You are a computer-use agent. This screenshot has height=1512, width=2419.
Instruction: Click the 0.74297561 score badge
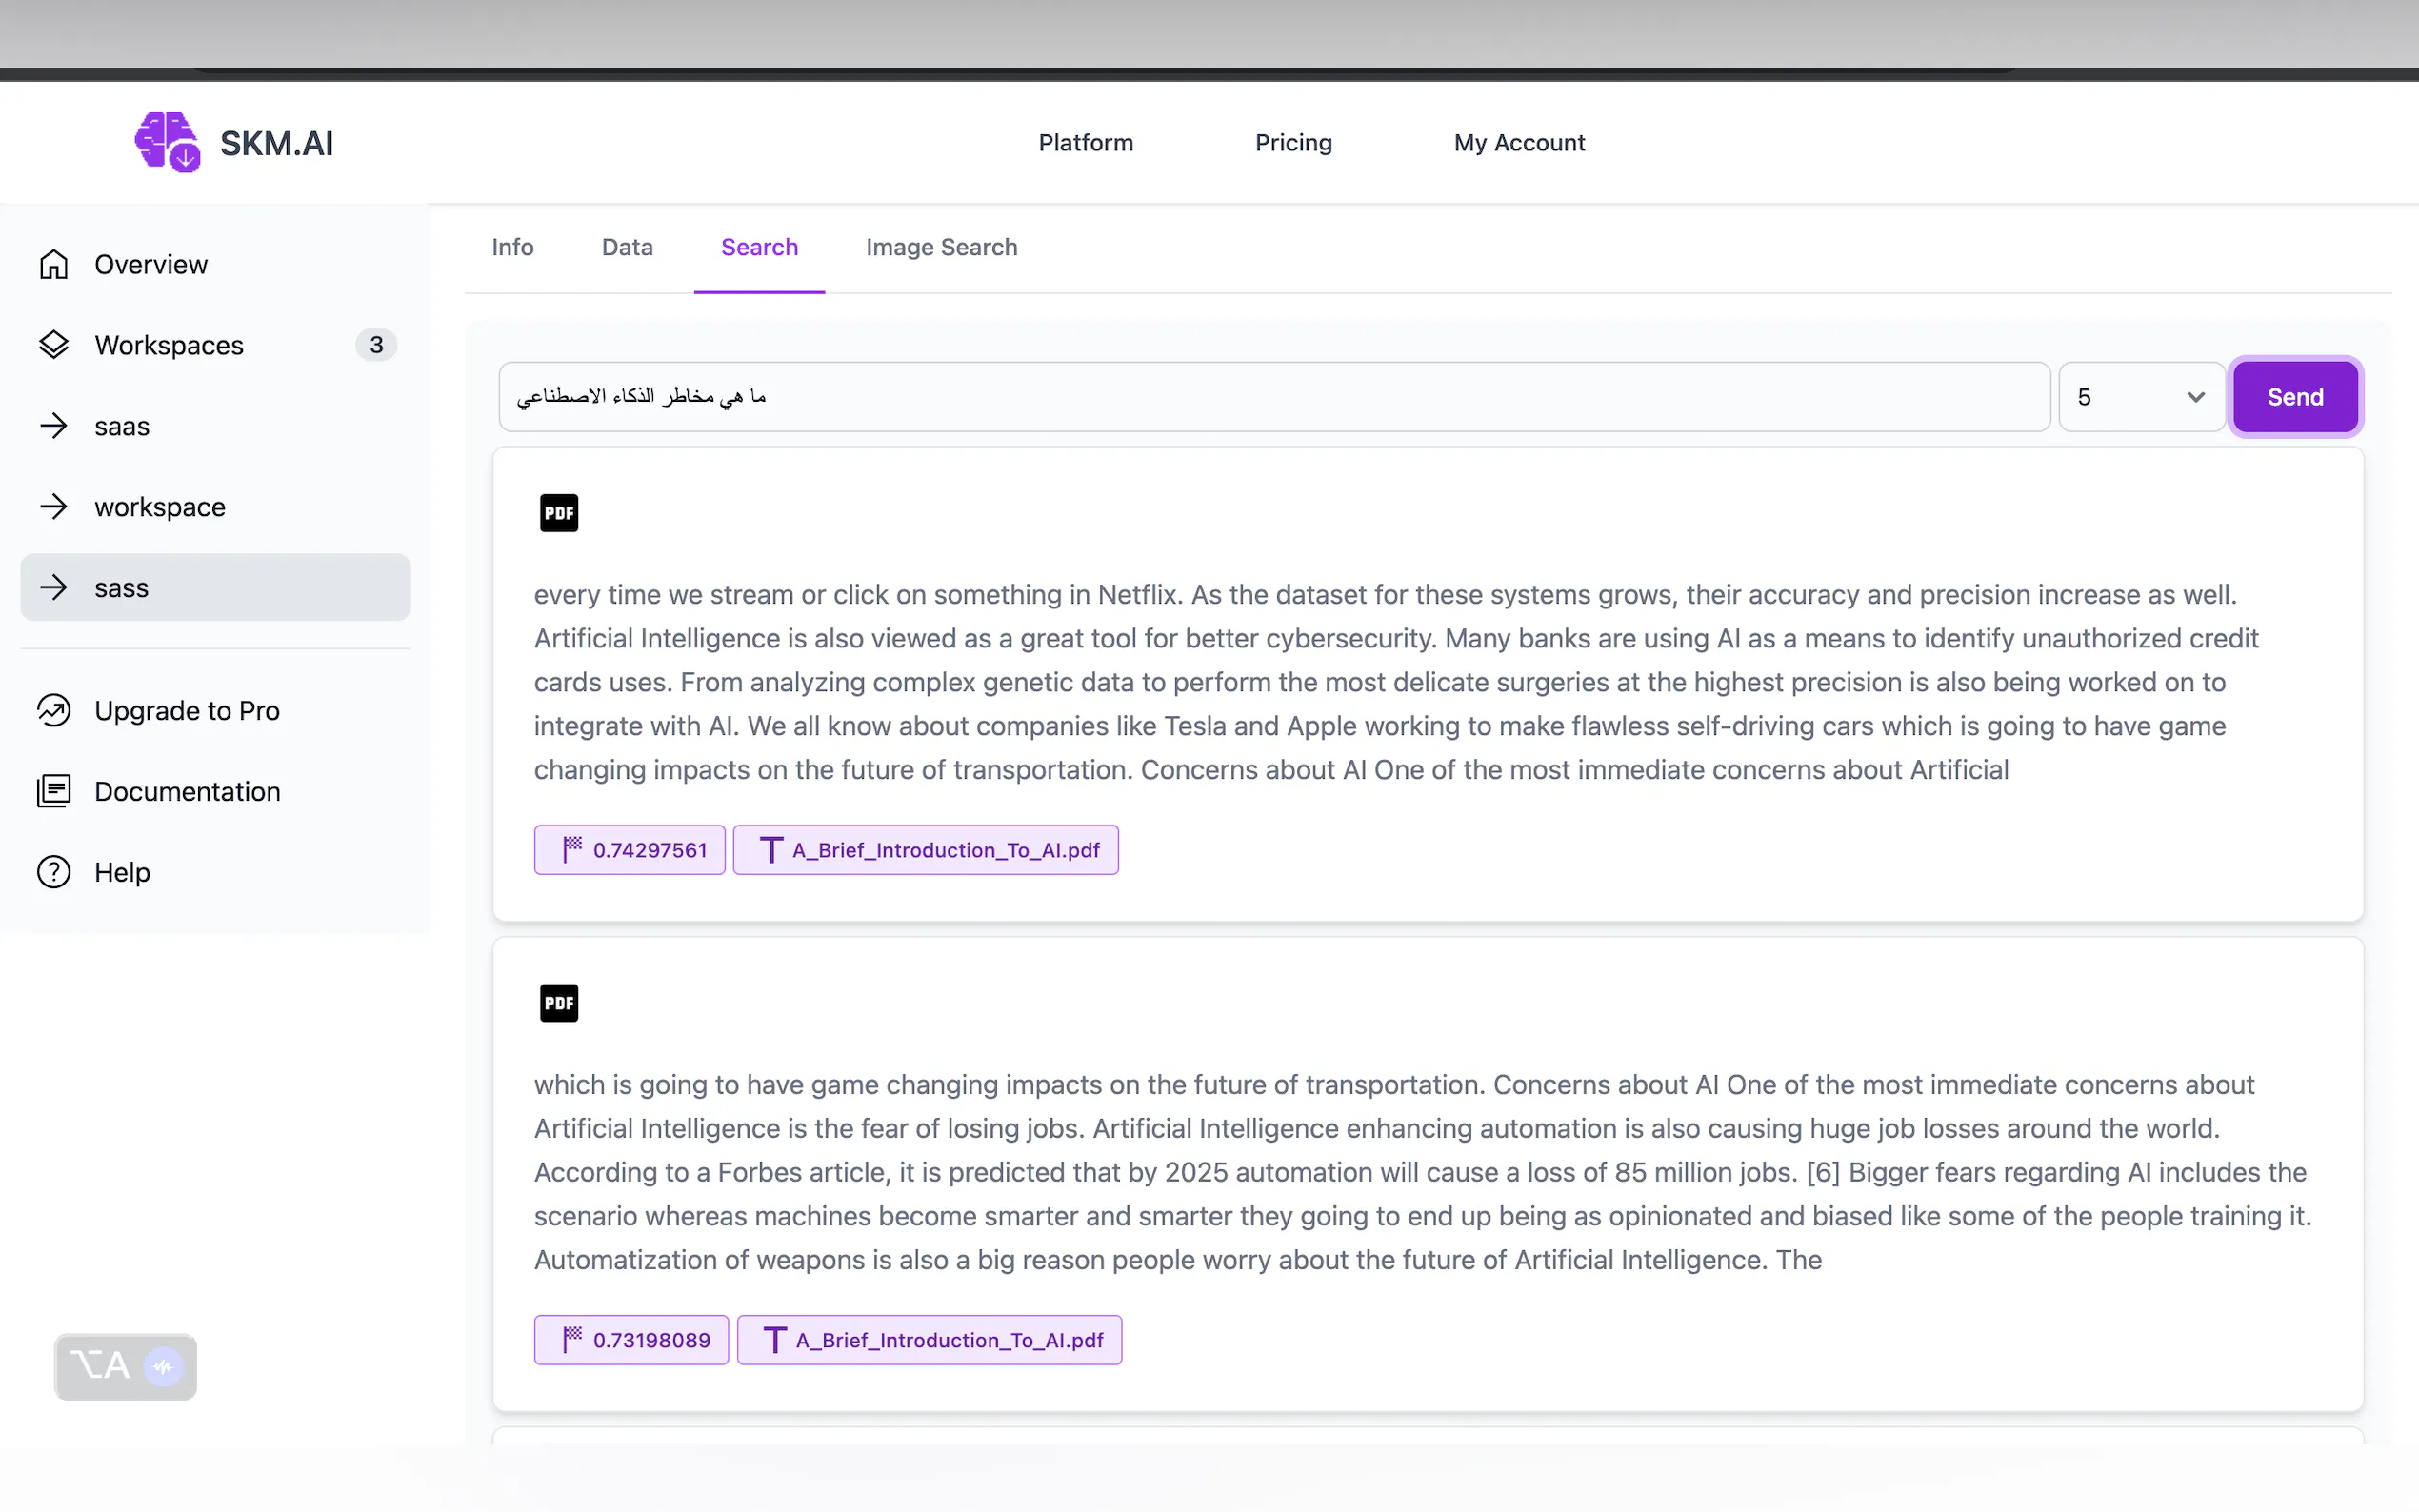(x=630, y=850)
